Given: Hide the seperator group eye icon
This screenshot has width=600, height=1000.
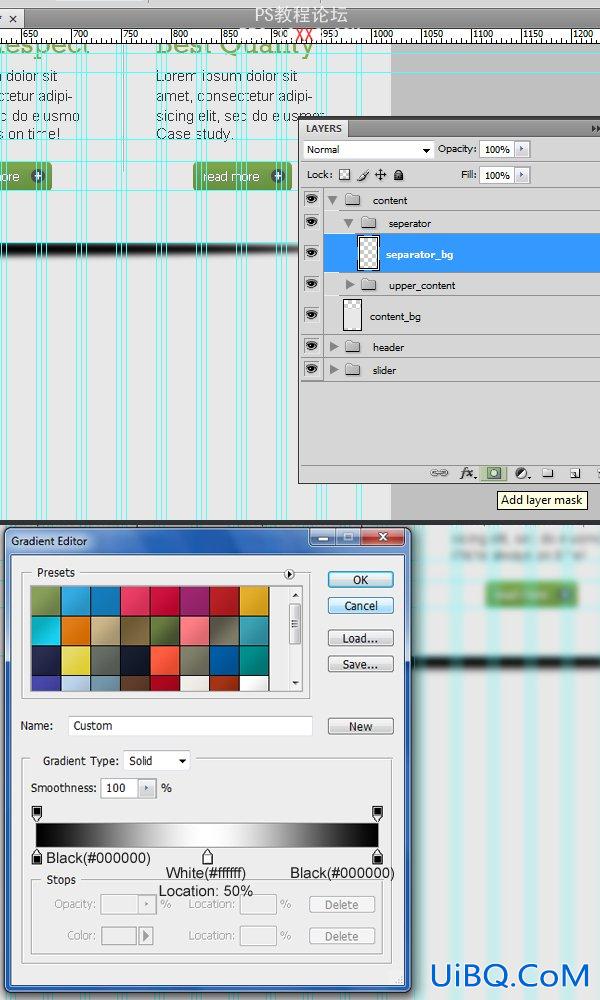Looking at the screenshot, I should point(311,222).
